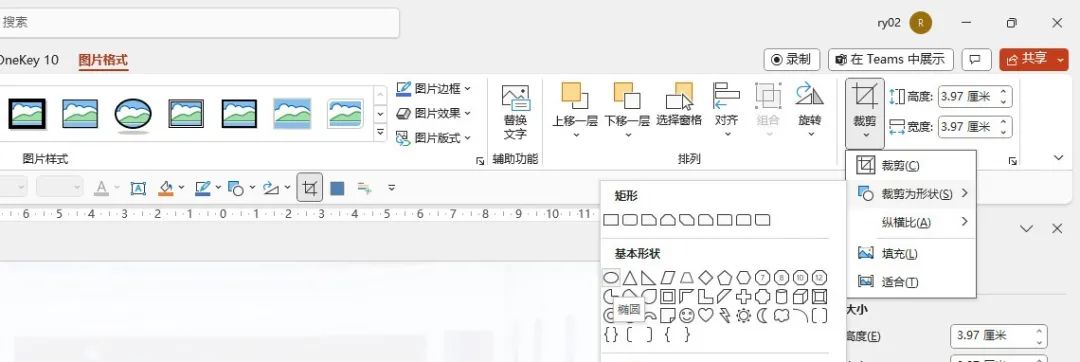
Task: Click the solid blue square swatch
Action: click(337, 188)
